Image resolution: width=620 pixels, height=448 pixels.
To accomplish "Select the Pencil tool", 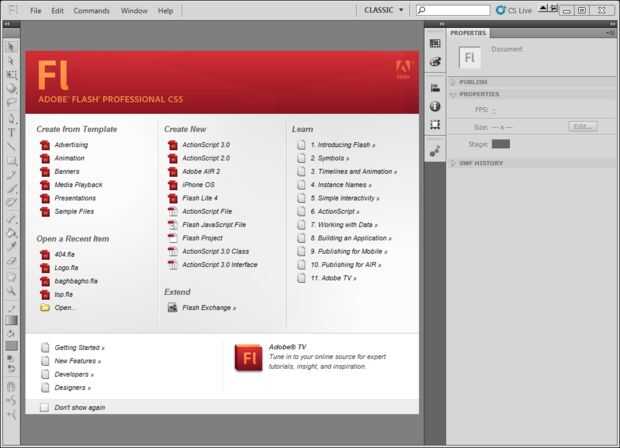I will tap(11, 175).
